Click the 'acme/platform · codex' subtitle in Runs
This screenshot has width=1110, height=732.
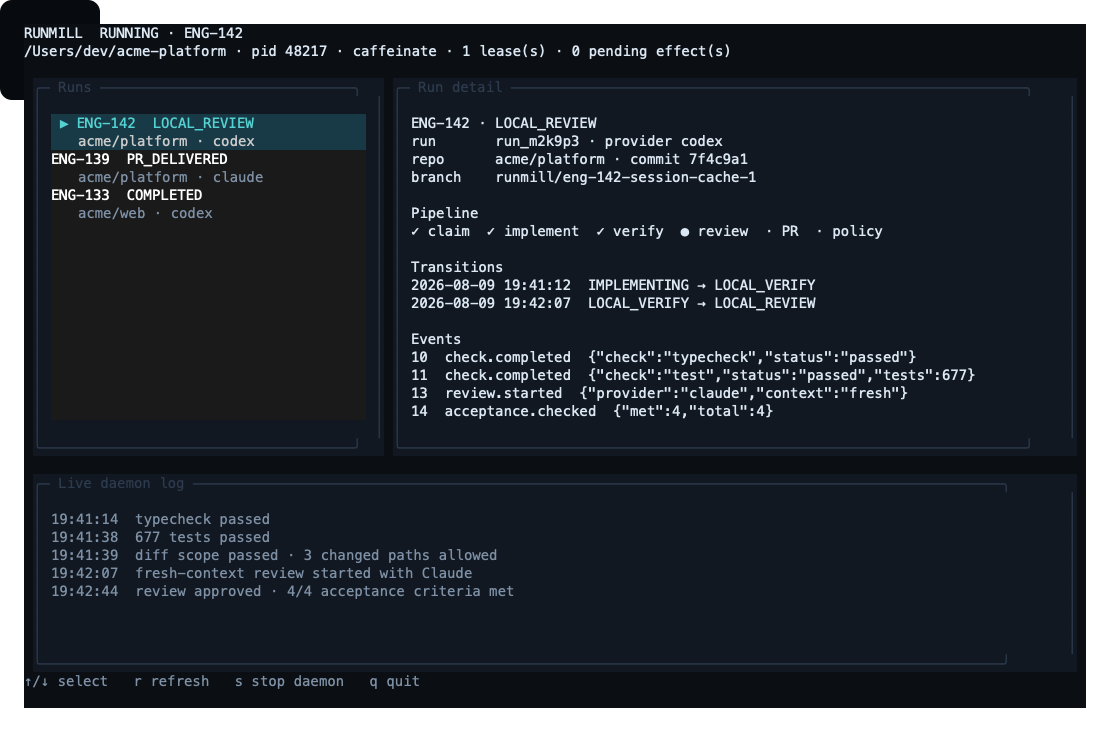(166, 141)
